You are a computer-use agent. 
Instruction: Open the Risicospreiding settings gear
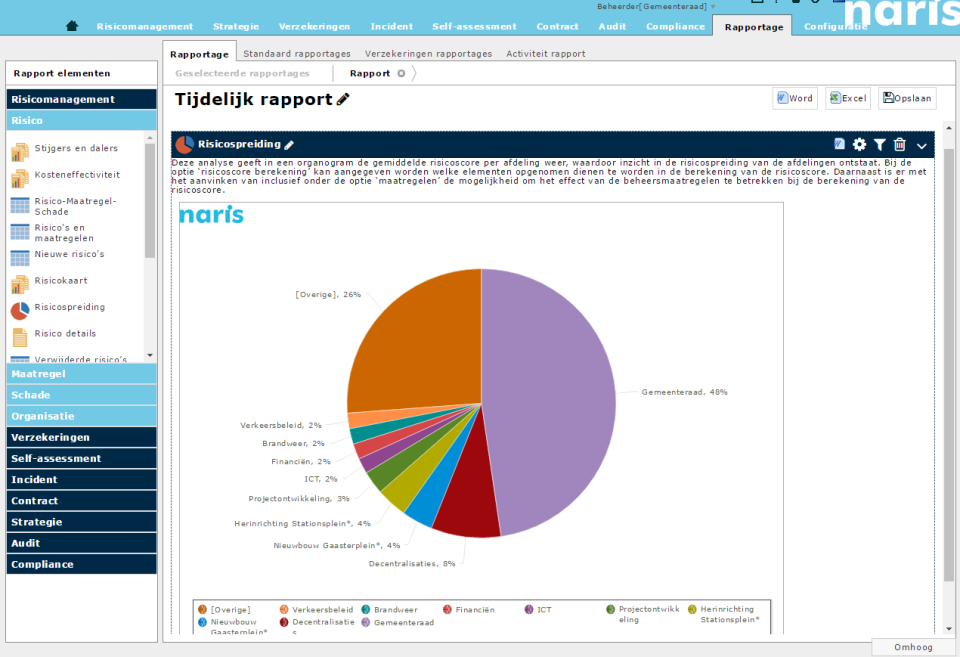858,144
